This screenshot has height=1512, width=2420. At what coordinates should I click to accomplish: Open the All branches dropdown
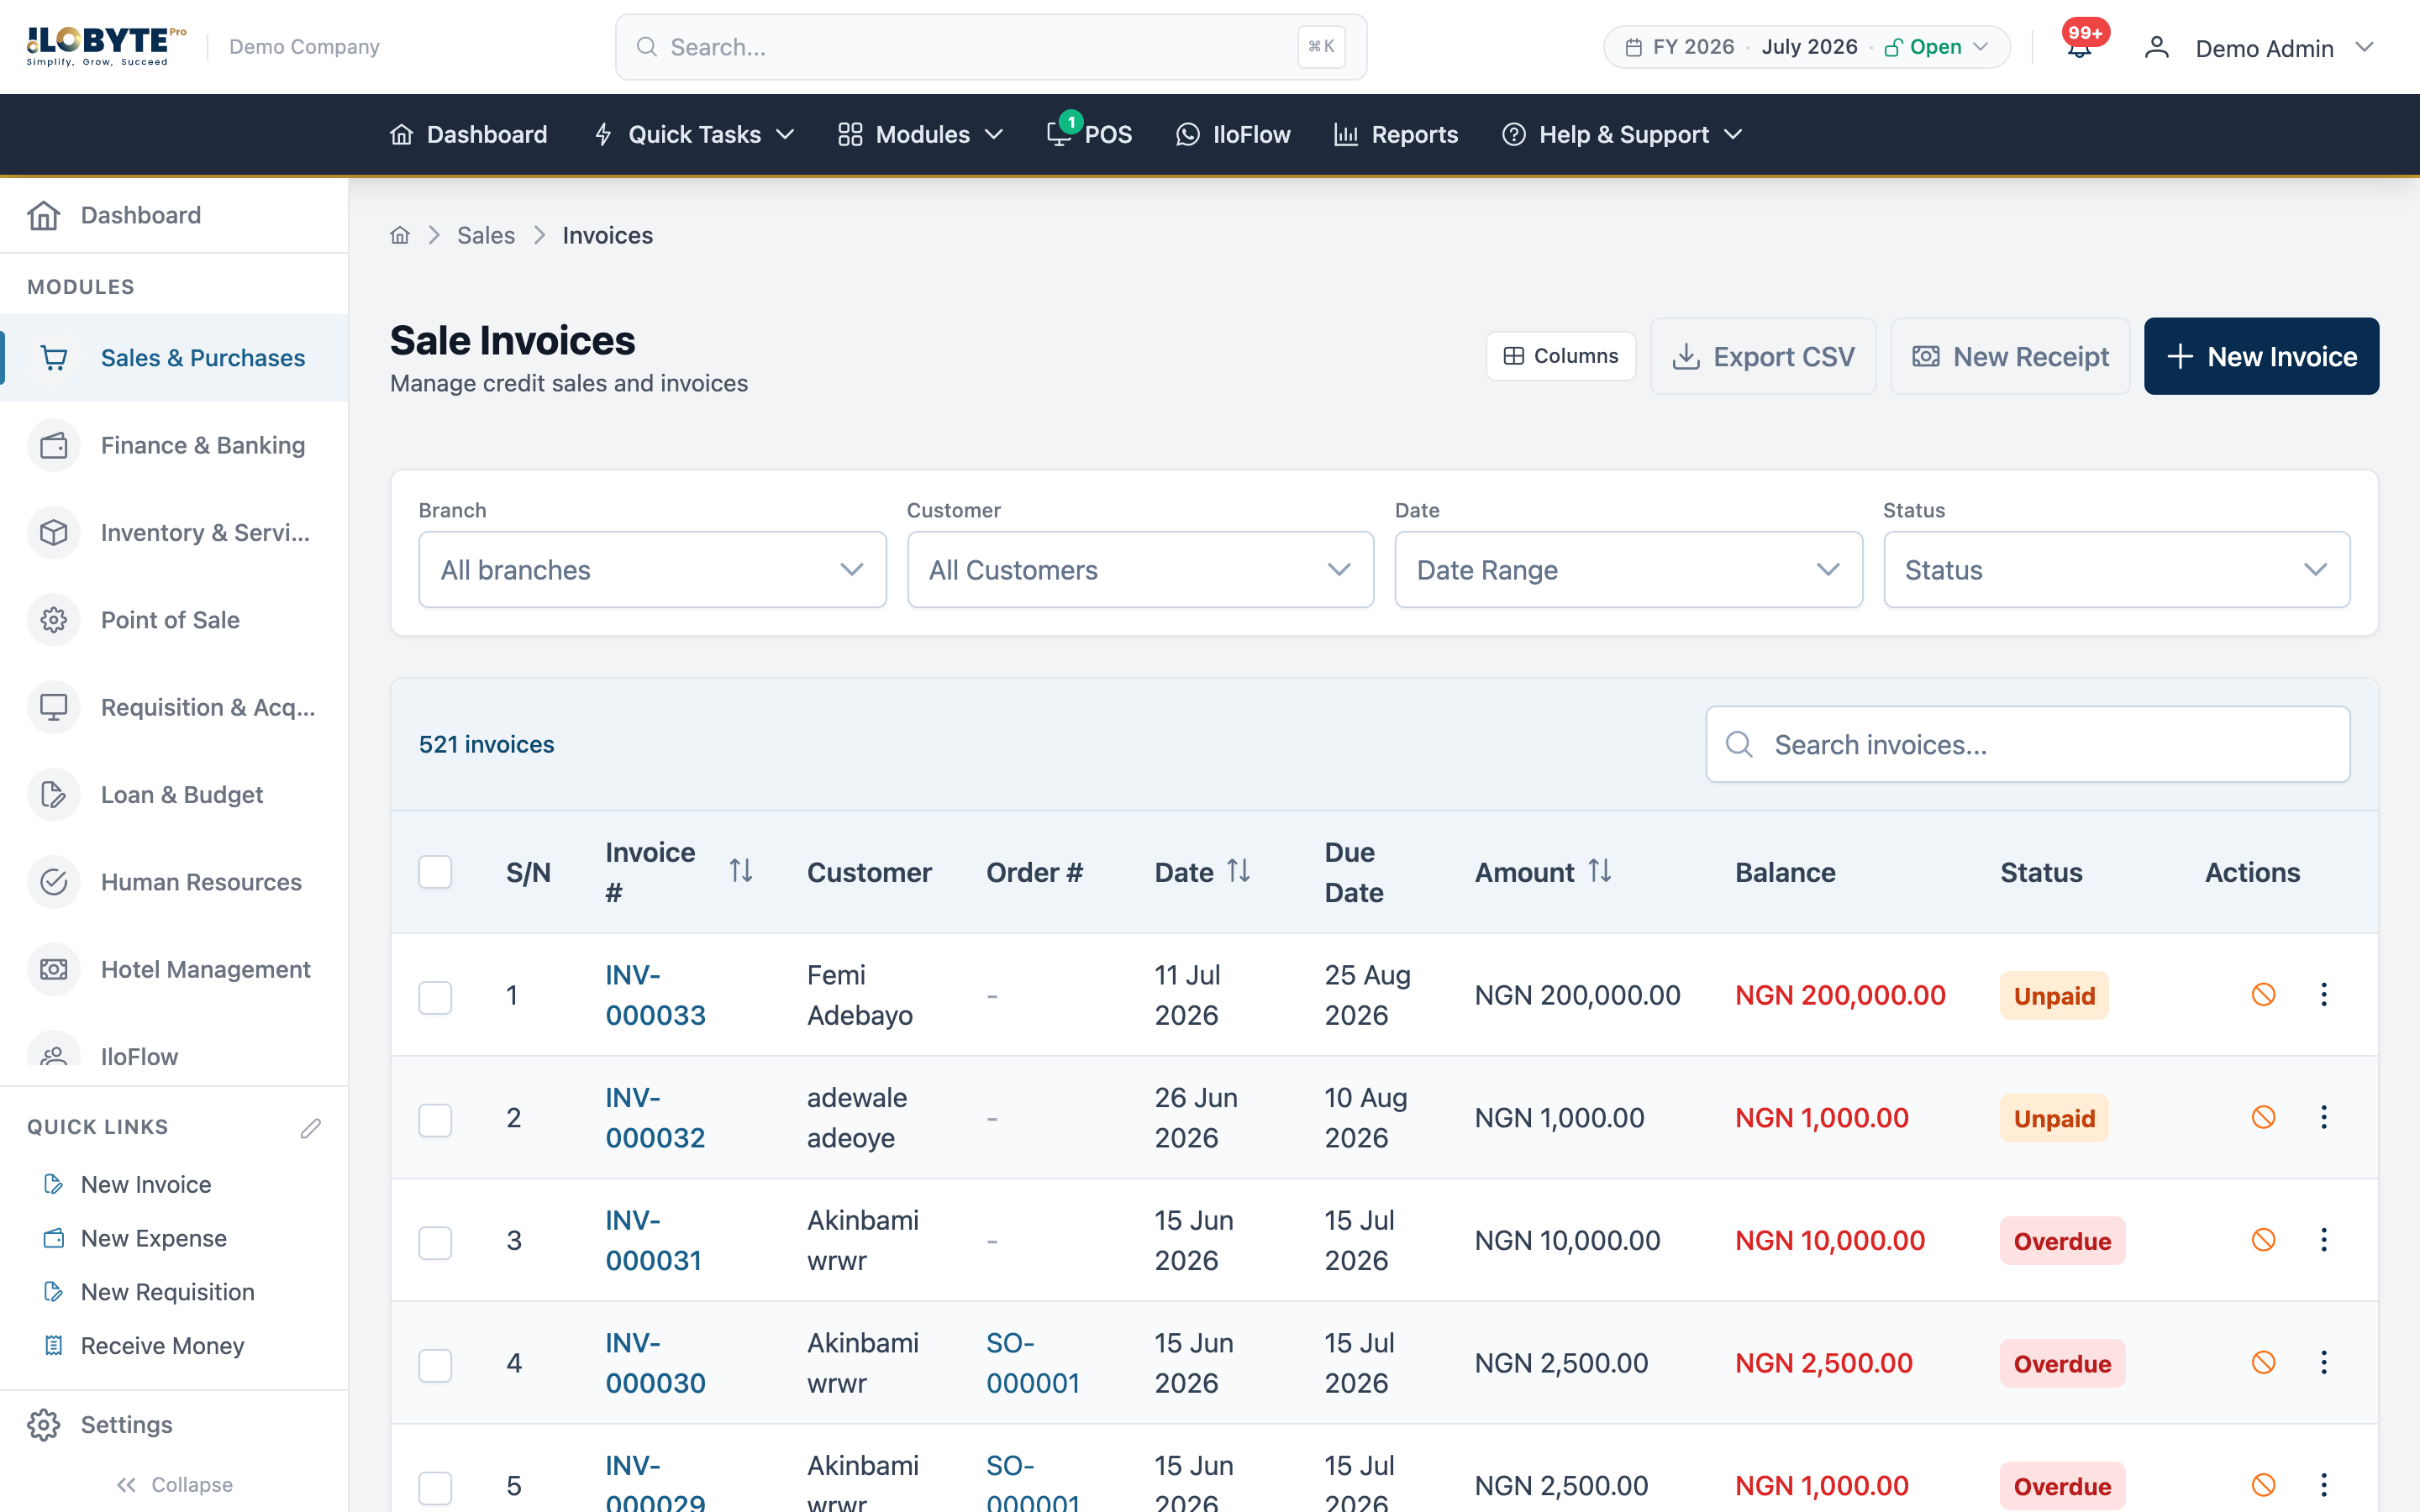(652, 570)
